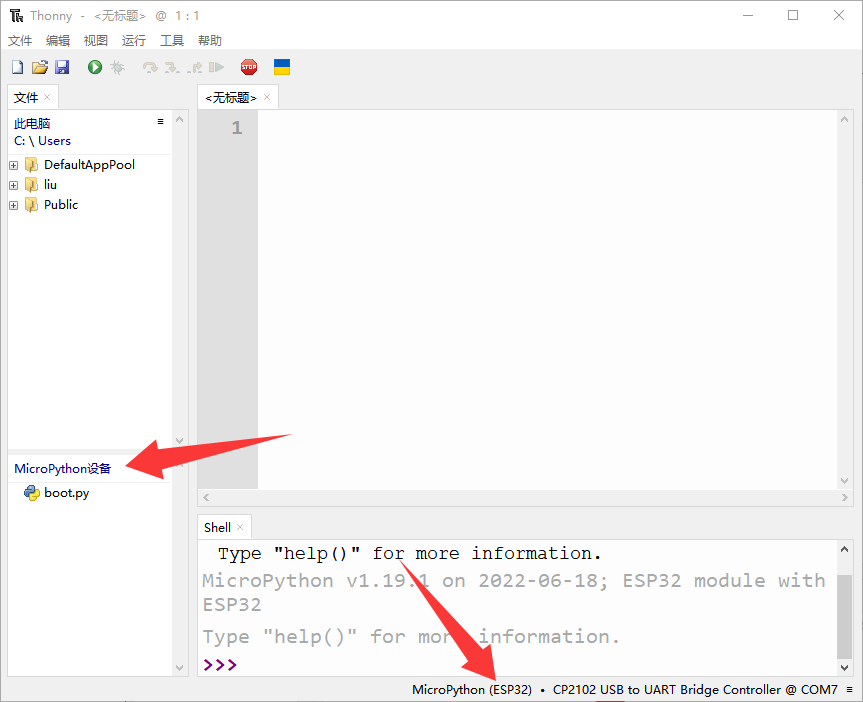Expand the Public folder
Screen dimensions: 863x702
point(14,205)
